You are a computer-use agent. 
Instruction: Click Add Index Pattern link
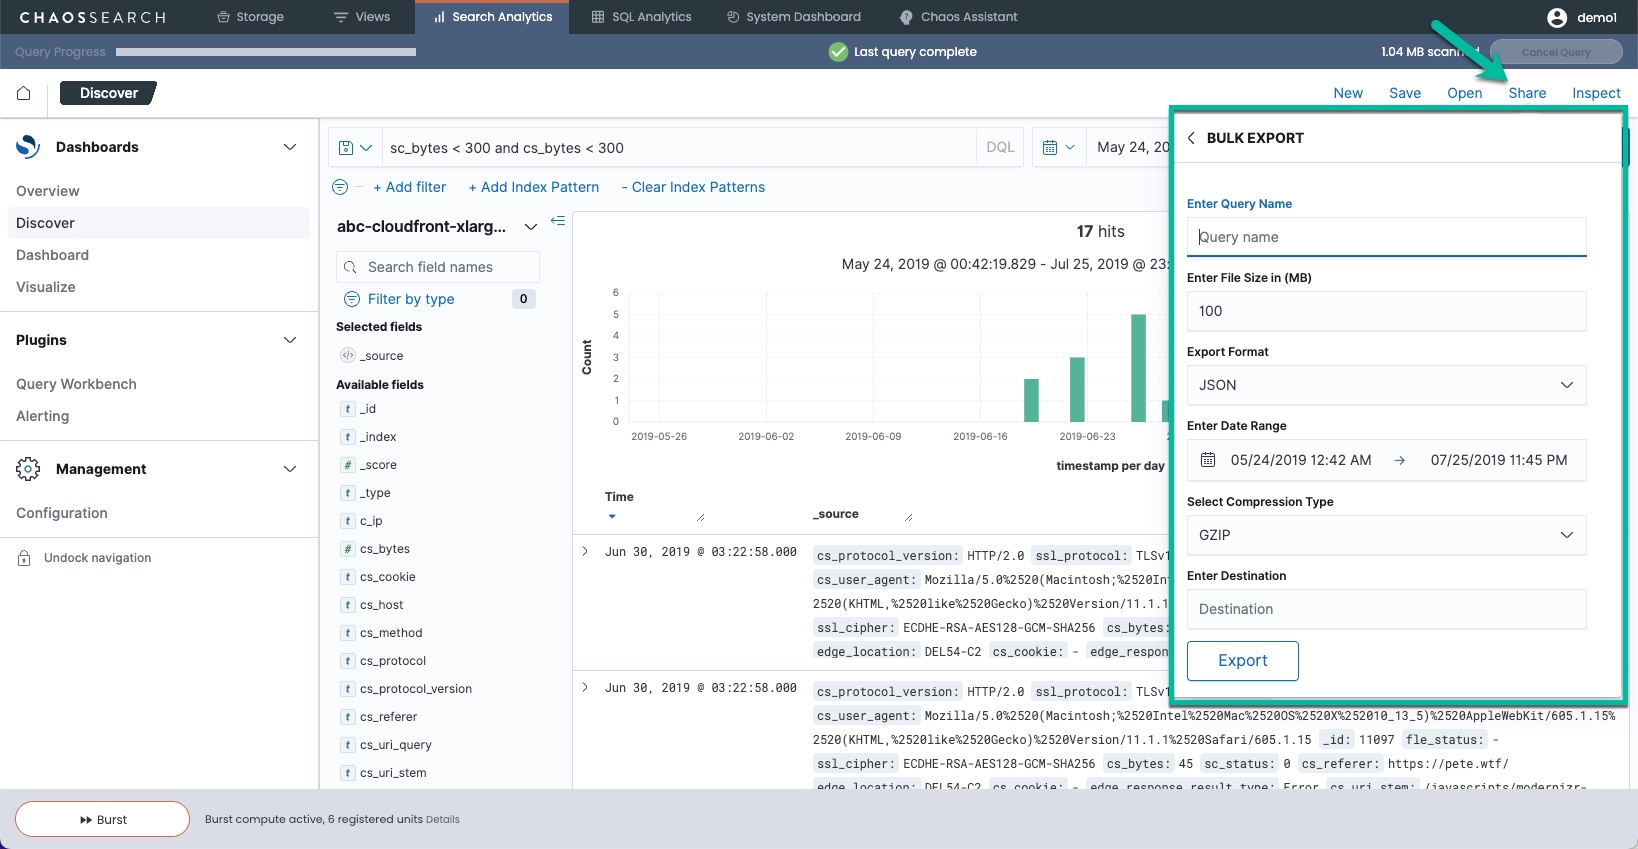click(534, 187)
